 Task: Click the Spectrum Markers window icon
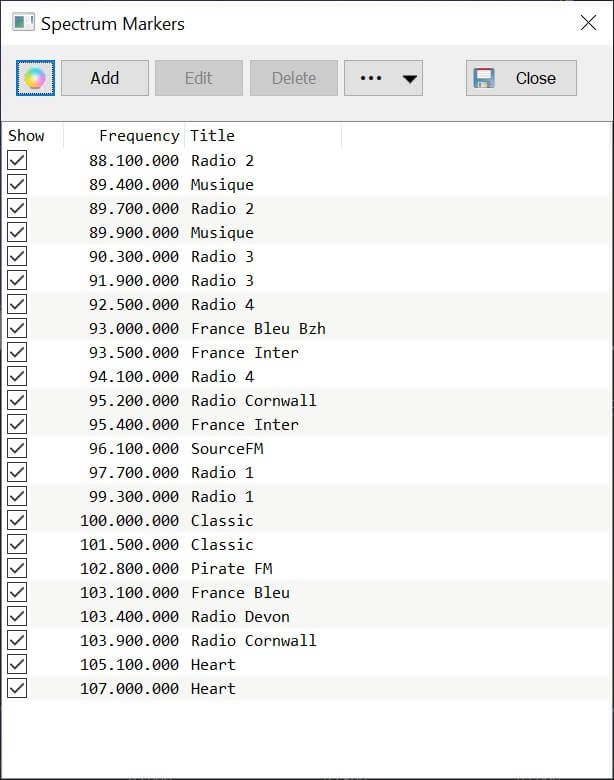point(23,23)
